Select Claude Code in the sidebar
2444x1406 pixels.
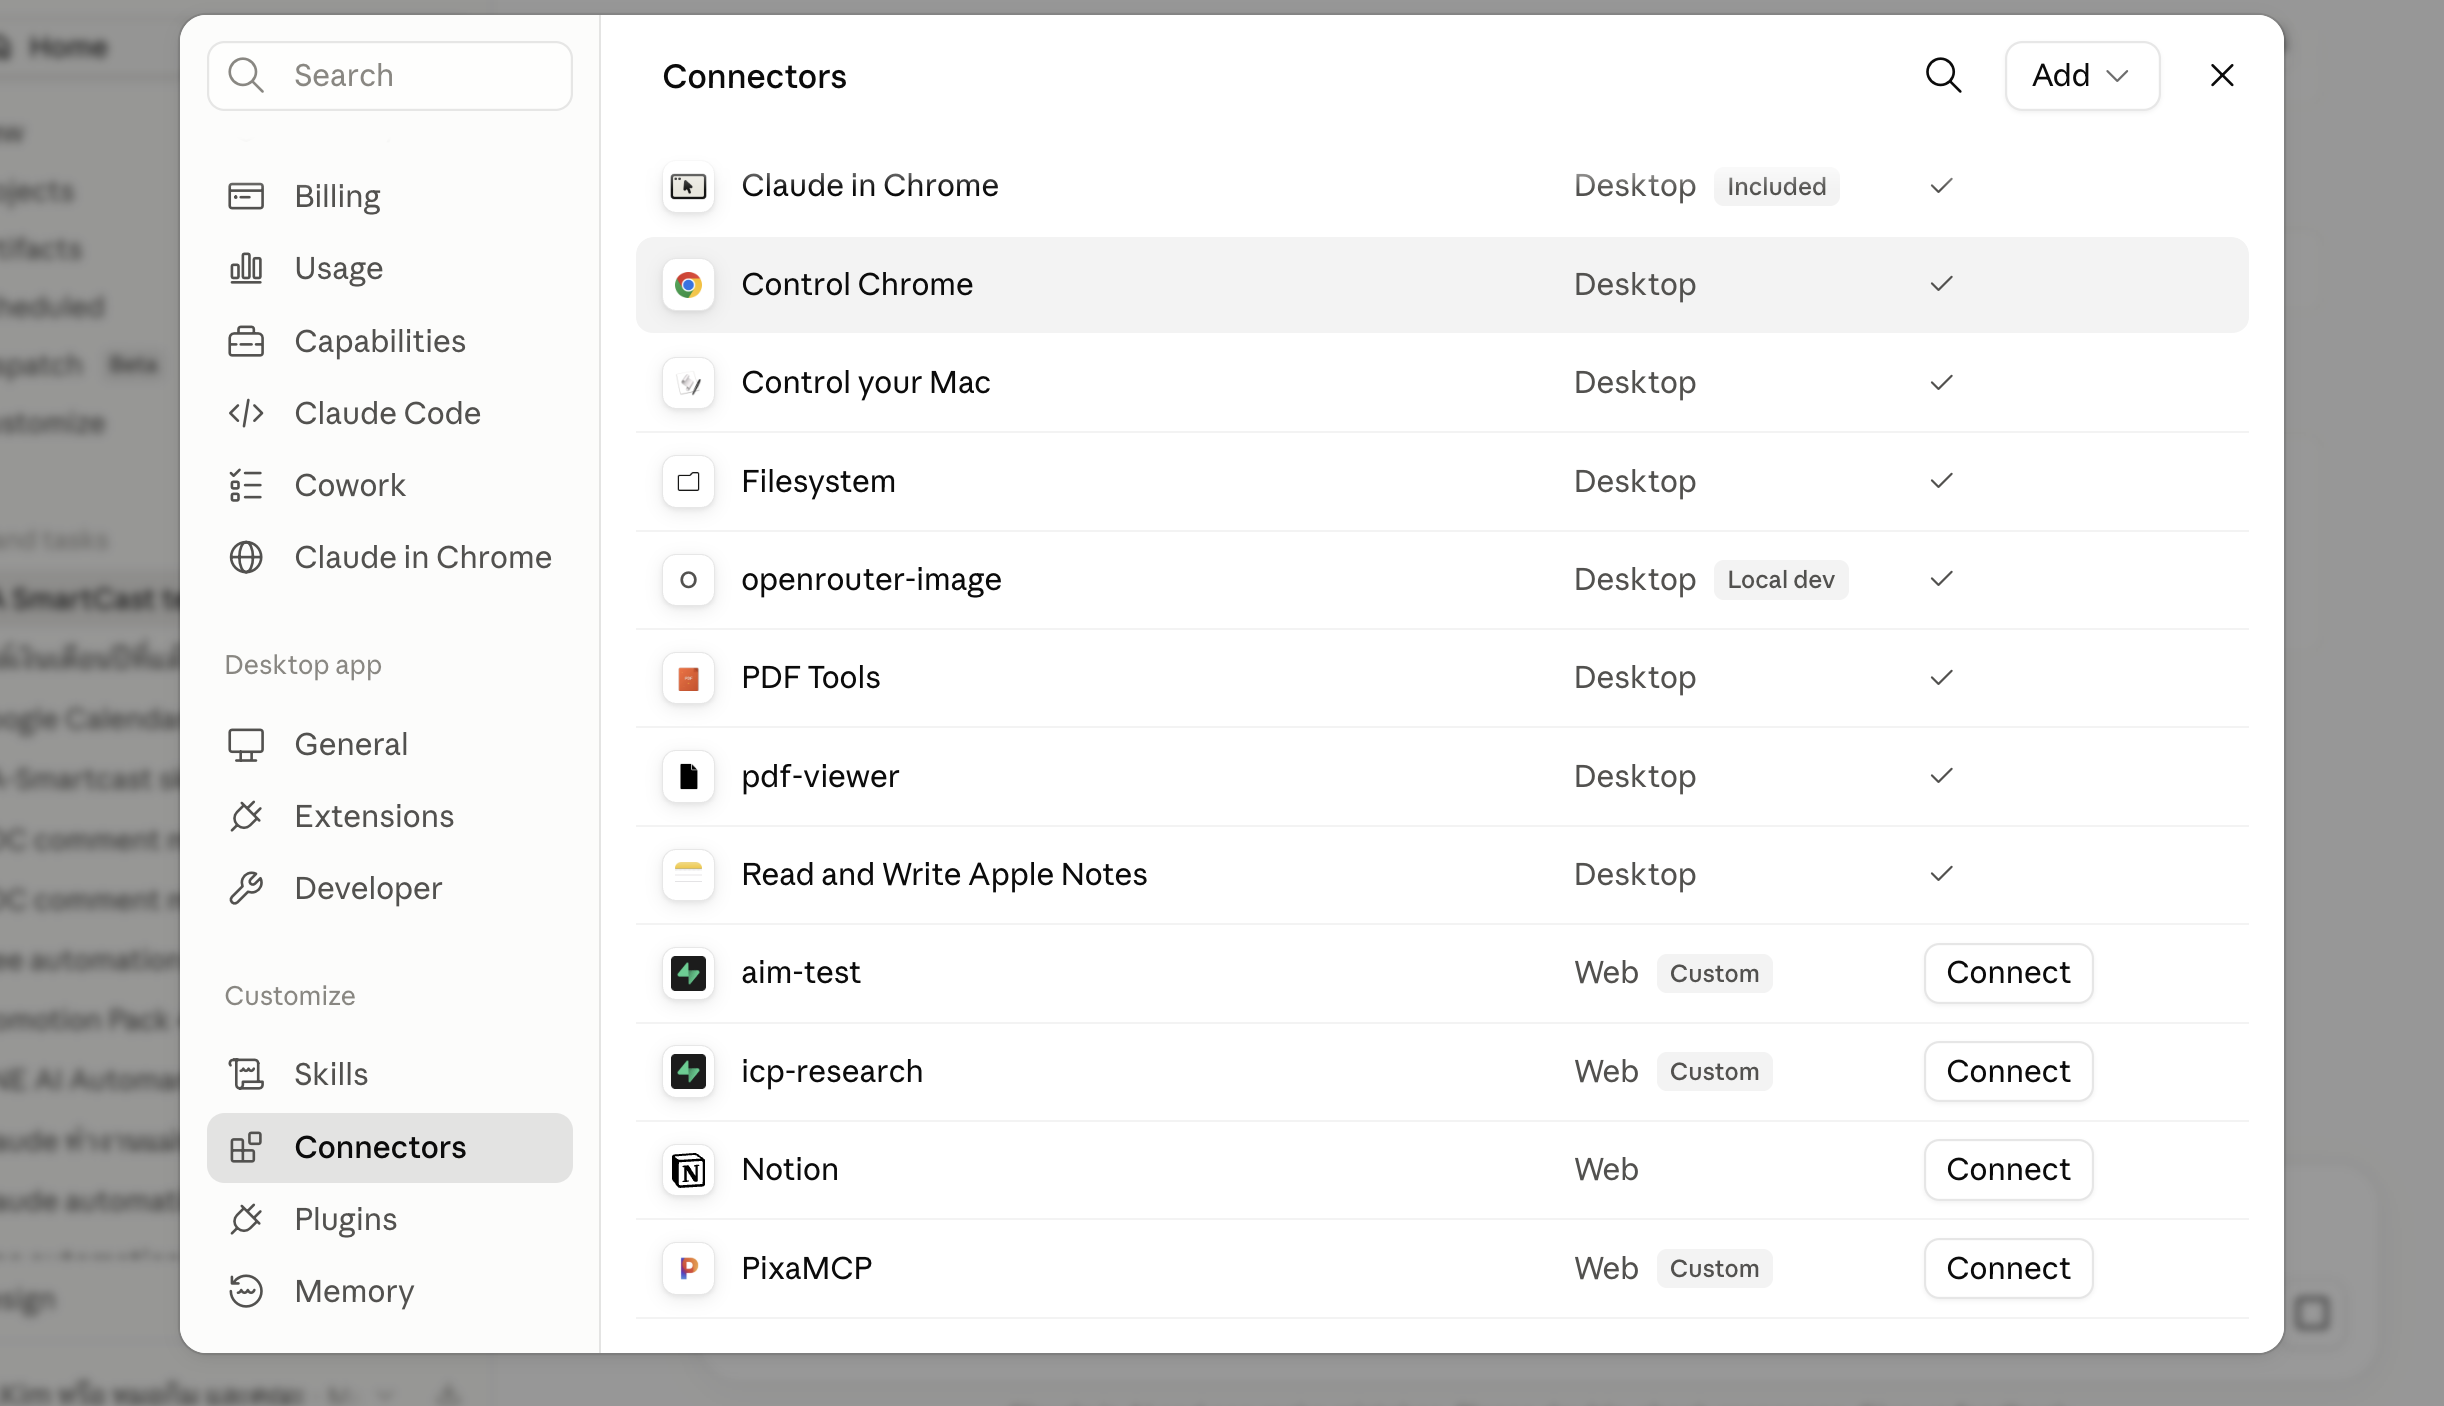(x=390, y=413)
